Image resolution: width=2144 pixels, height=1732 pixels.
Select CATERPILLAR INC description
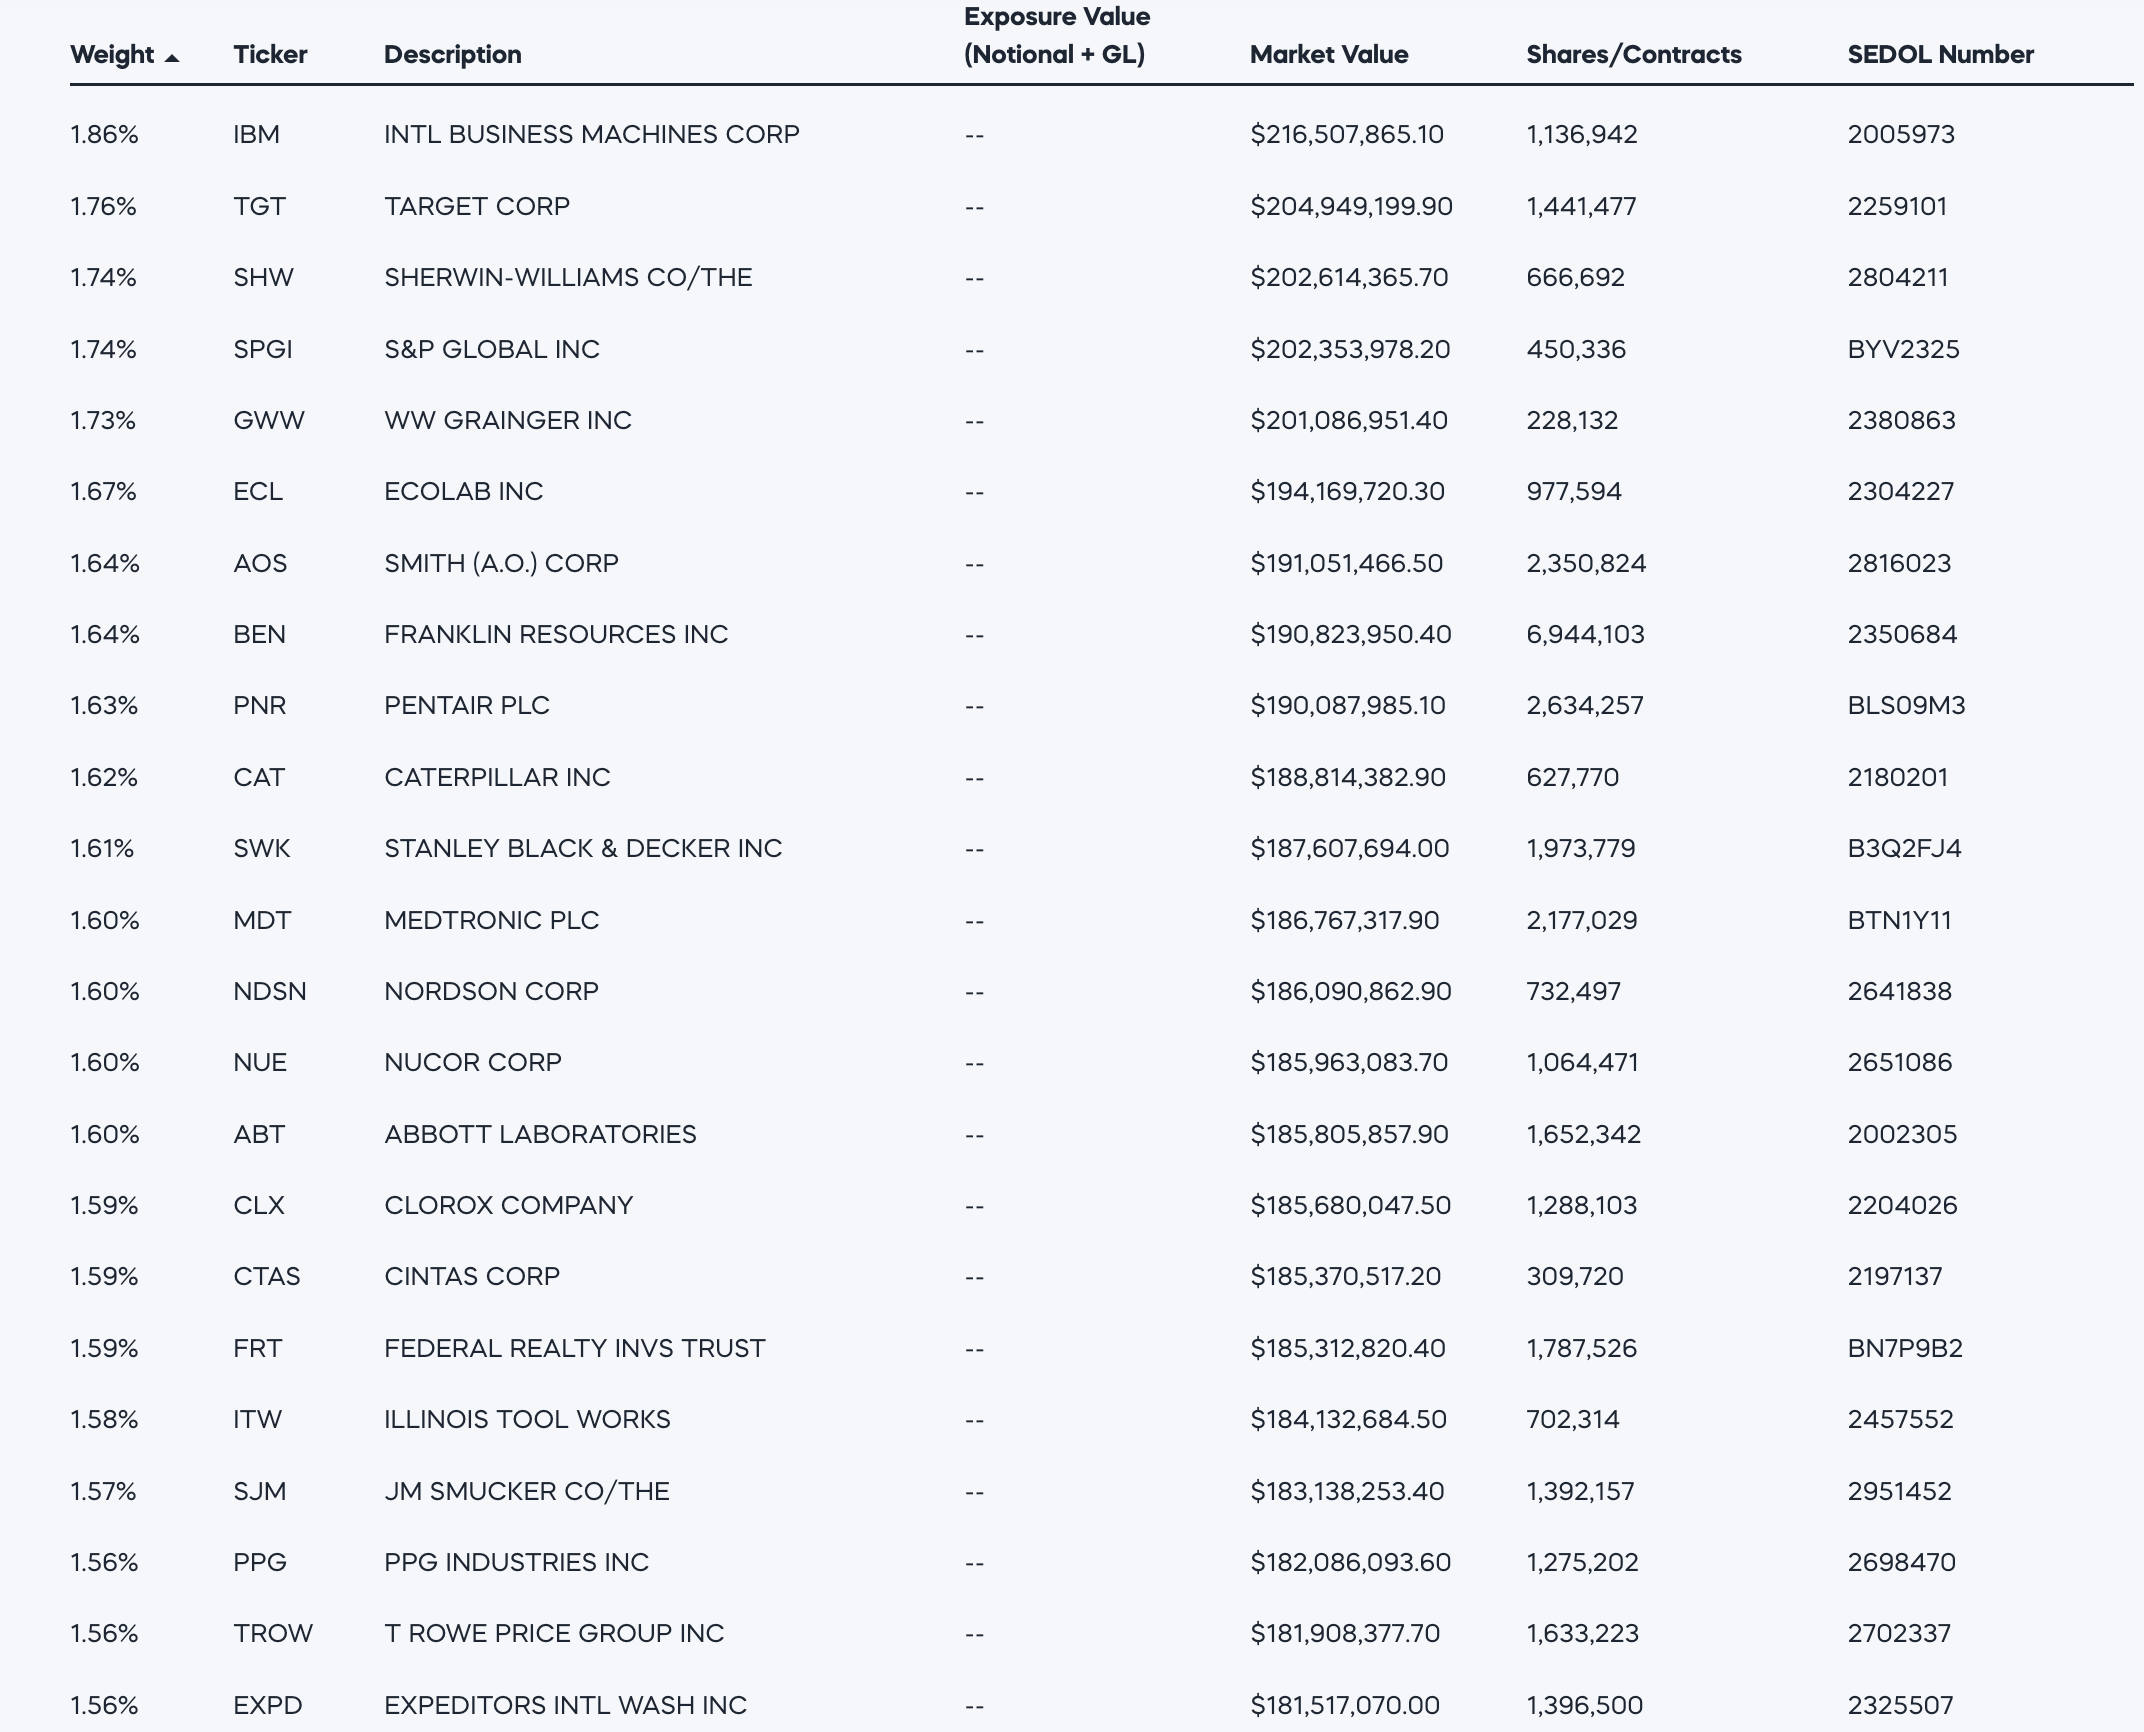(497, 777)
